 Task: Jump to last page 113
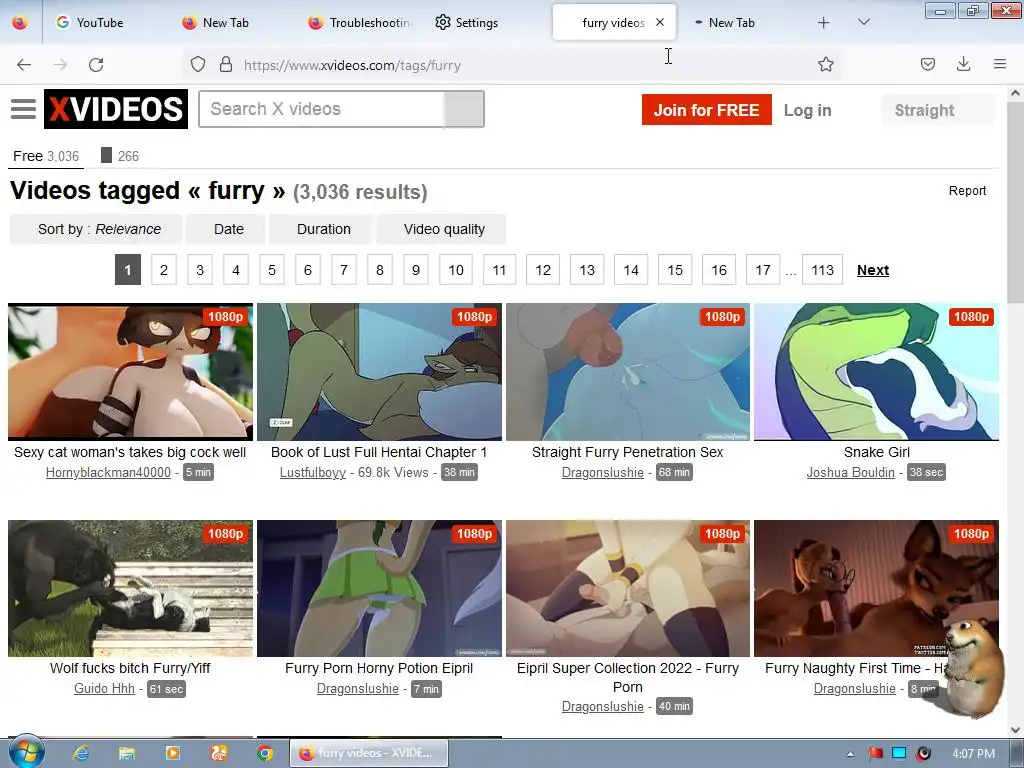click(x=822, y=270)
